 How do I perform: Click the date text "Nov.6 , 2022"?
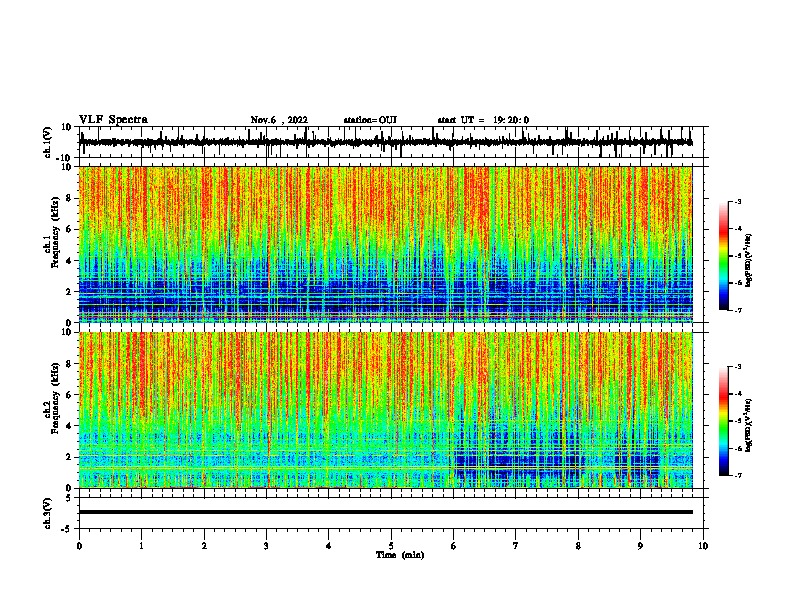pos(279,120)
